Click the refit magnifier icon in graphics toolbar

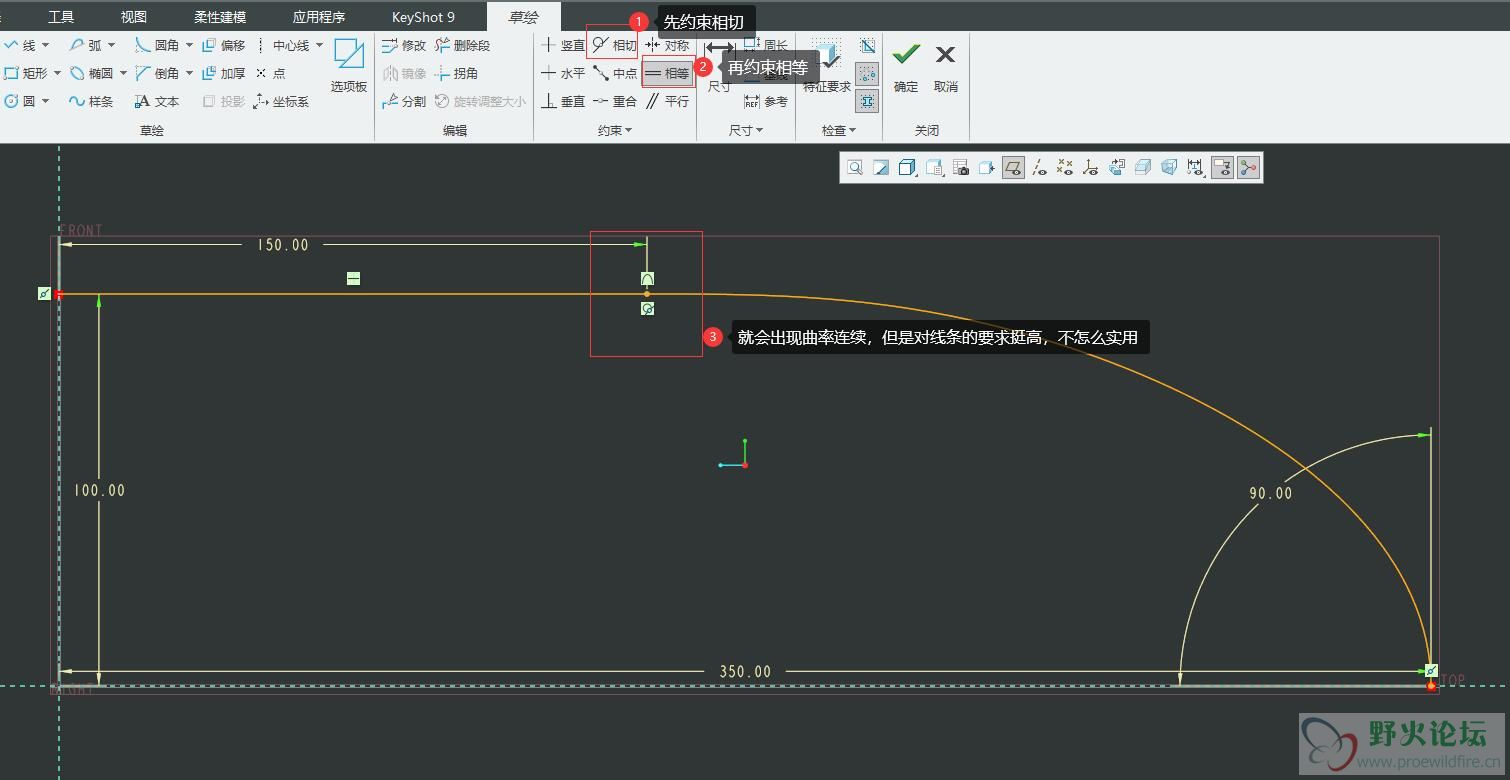855,167
